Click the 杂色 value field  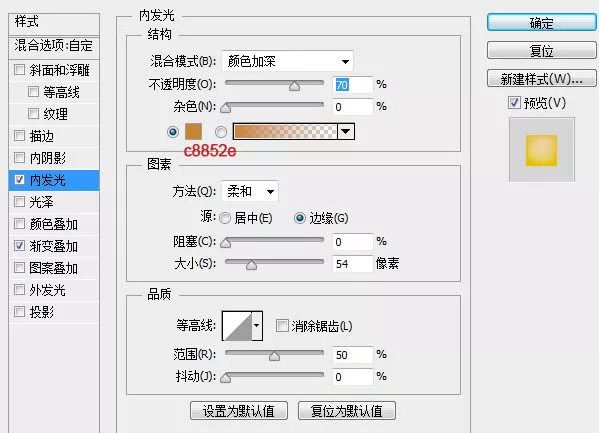coord(352,107)
